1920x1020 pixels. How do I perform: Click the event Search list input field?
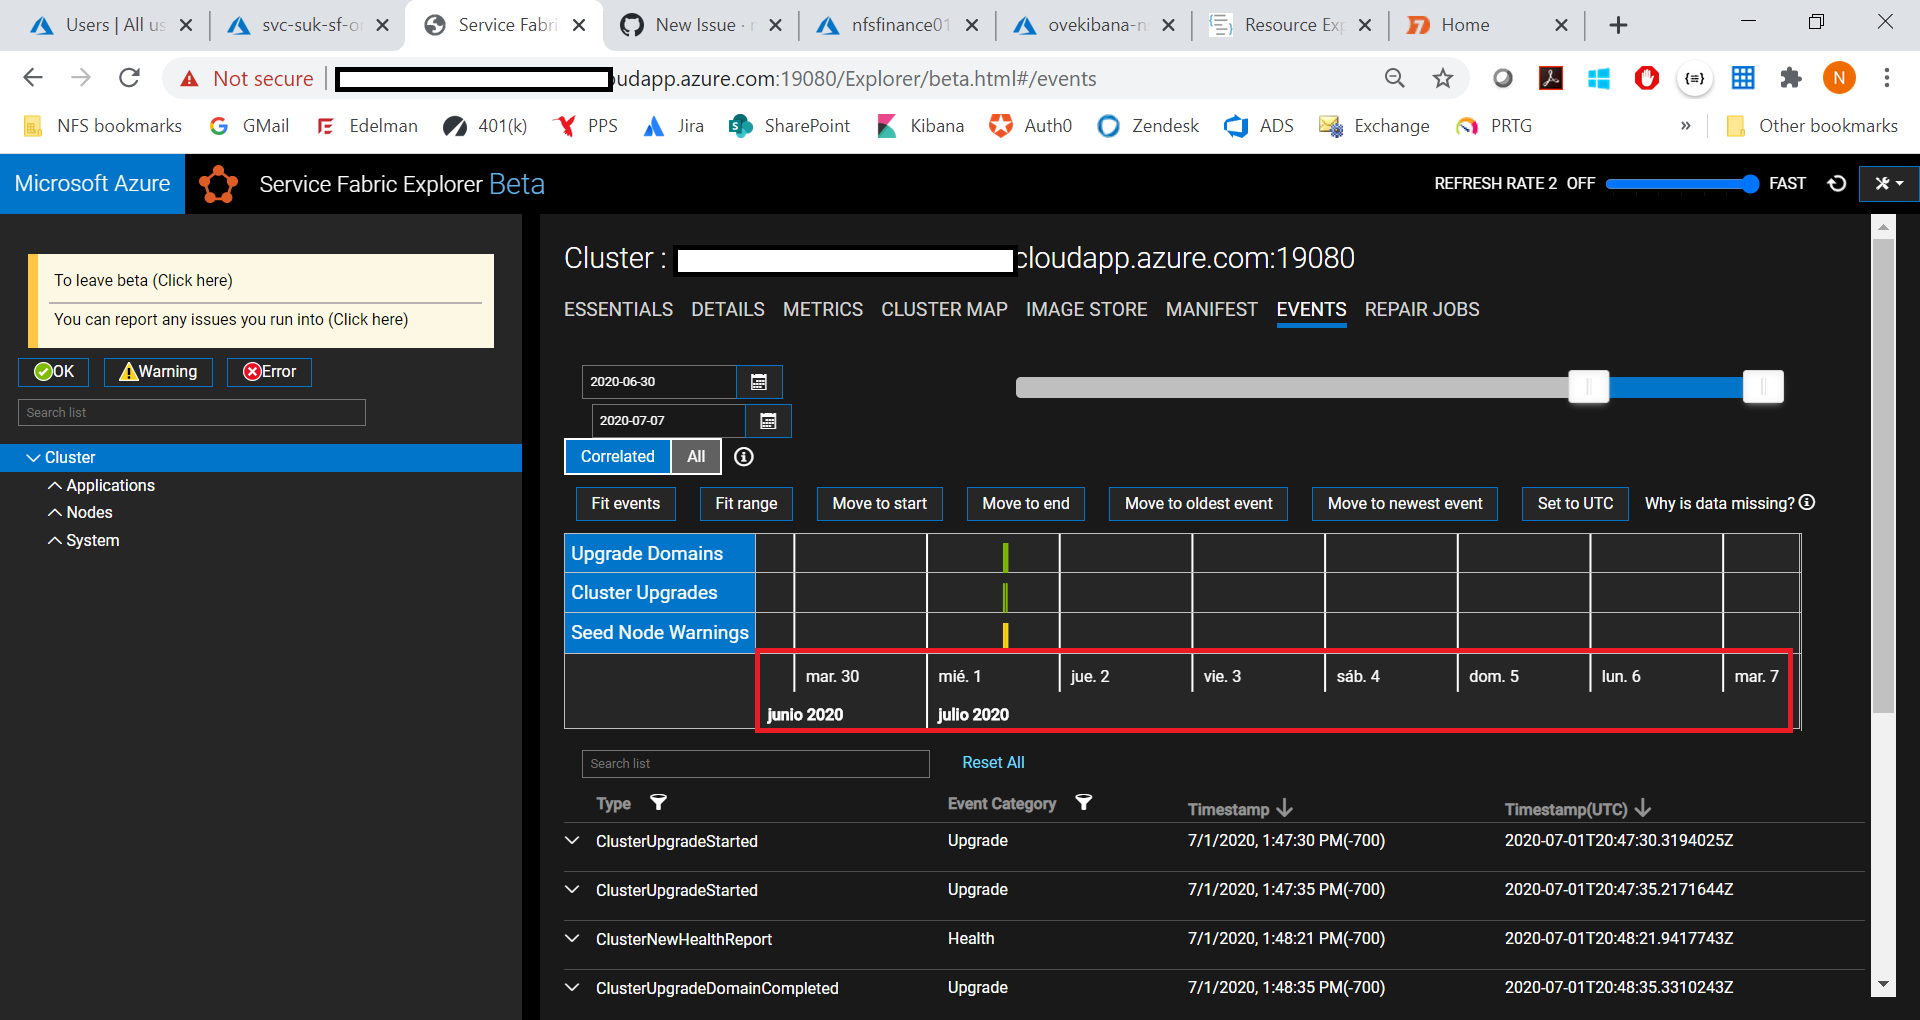[755, 763]
